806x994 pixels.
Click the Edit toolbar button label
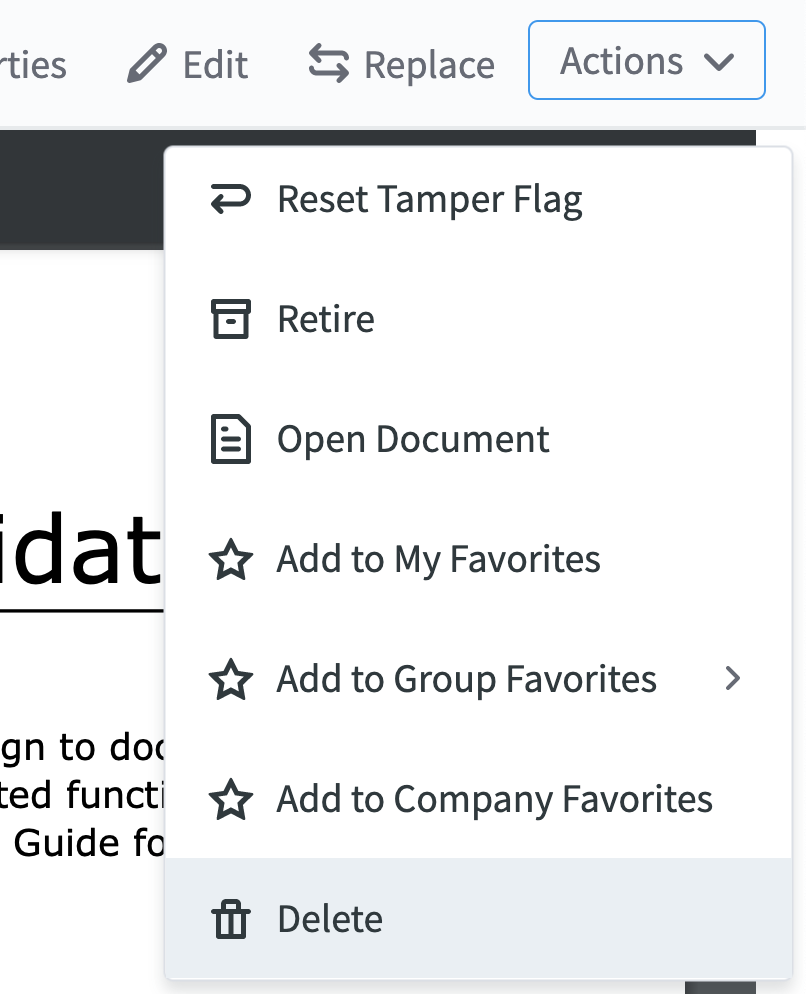tap(215, 65)
